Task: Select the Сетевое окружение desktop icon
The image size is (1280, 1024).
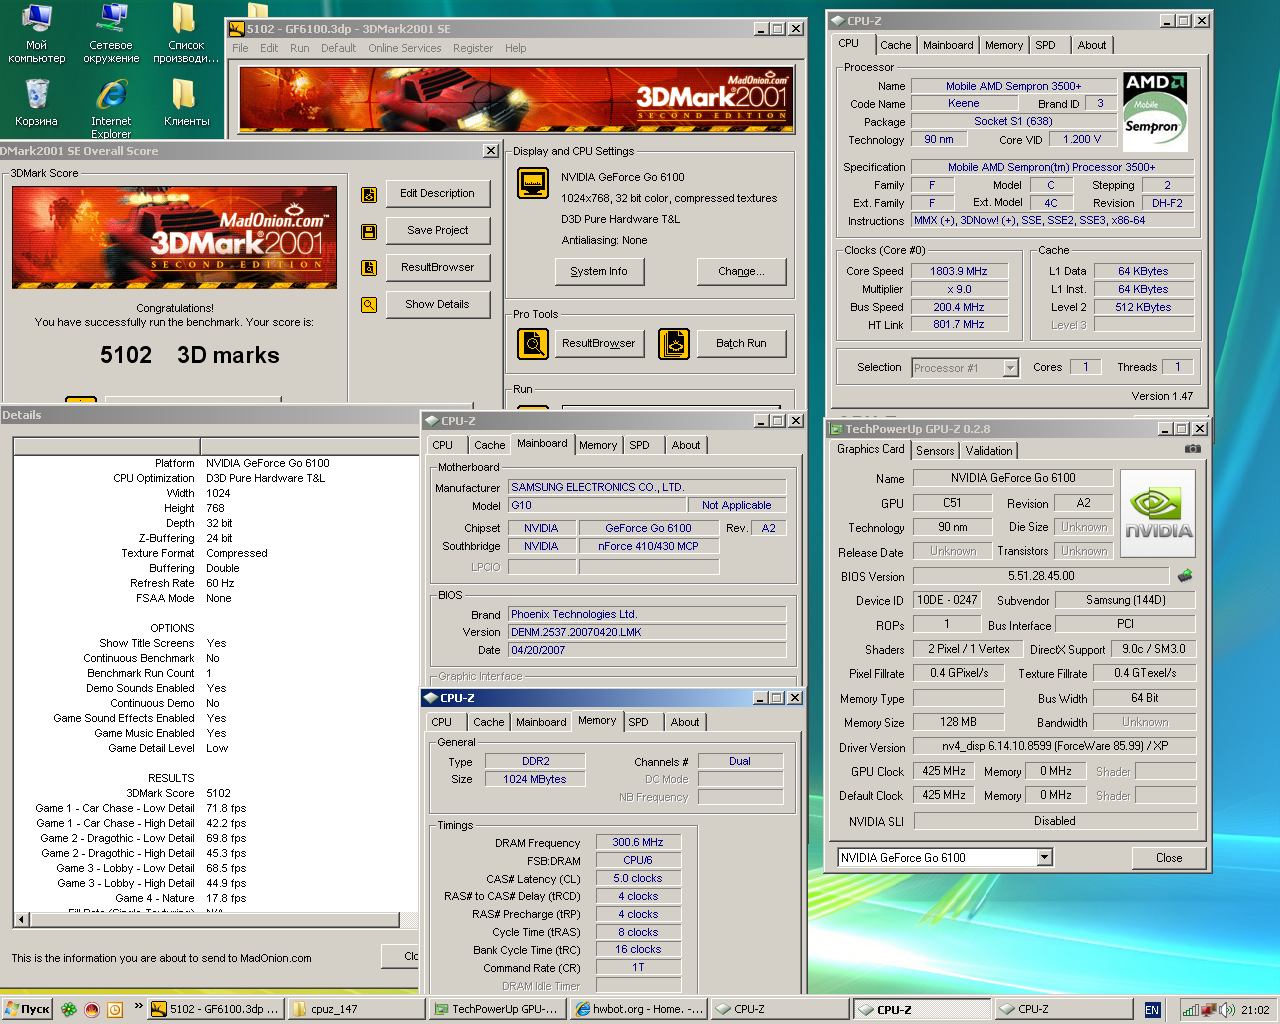Action: click(111, 33)
